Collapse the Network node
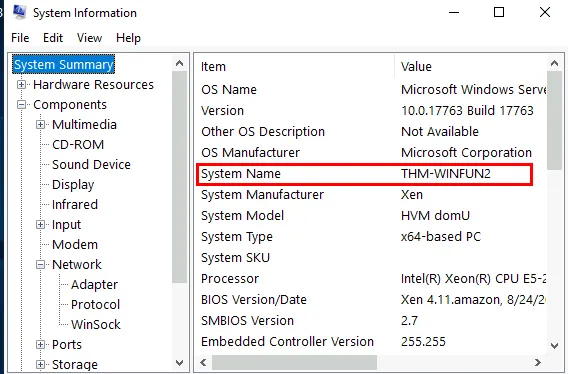This screenshot has width=568, height=374. point(41,265)
